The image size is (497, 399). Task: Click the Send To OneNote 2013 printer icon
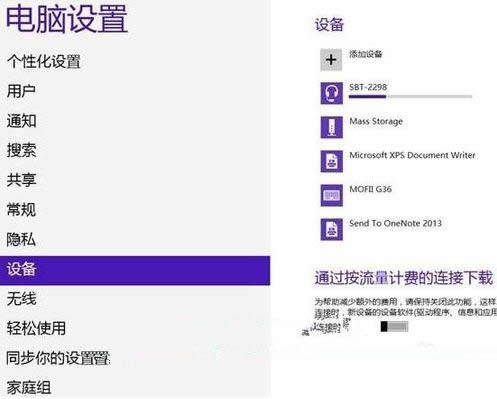(331, 229)
